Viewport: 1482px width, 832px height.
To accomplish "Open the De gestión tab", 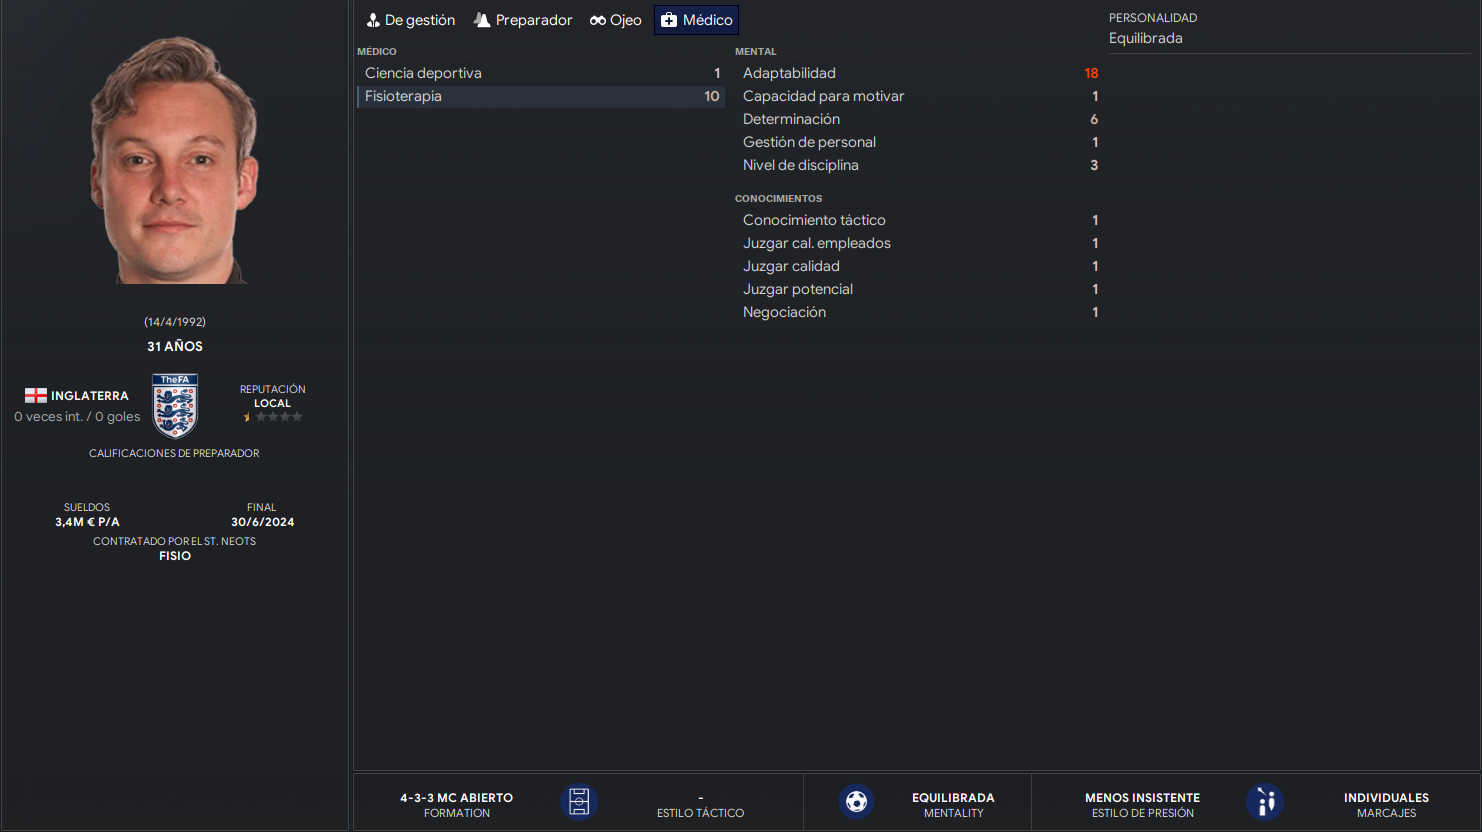I will click(411, 20).
